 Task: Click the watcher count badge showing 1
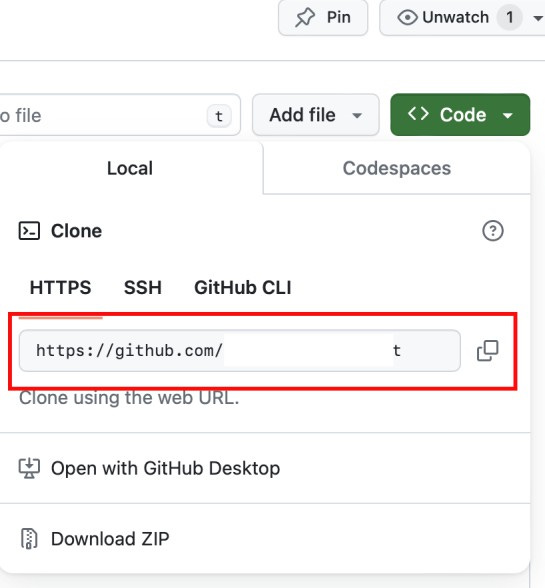(509, 17)
